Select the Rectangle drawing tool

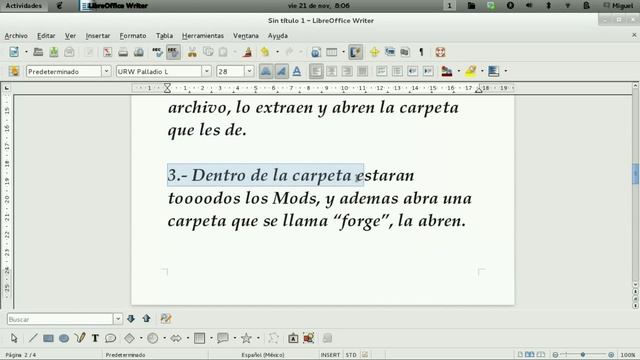tap(49, 338)
